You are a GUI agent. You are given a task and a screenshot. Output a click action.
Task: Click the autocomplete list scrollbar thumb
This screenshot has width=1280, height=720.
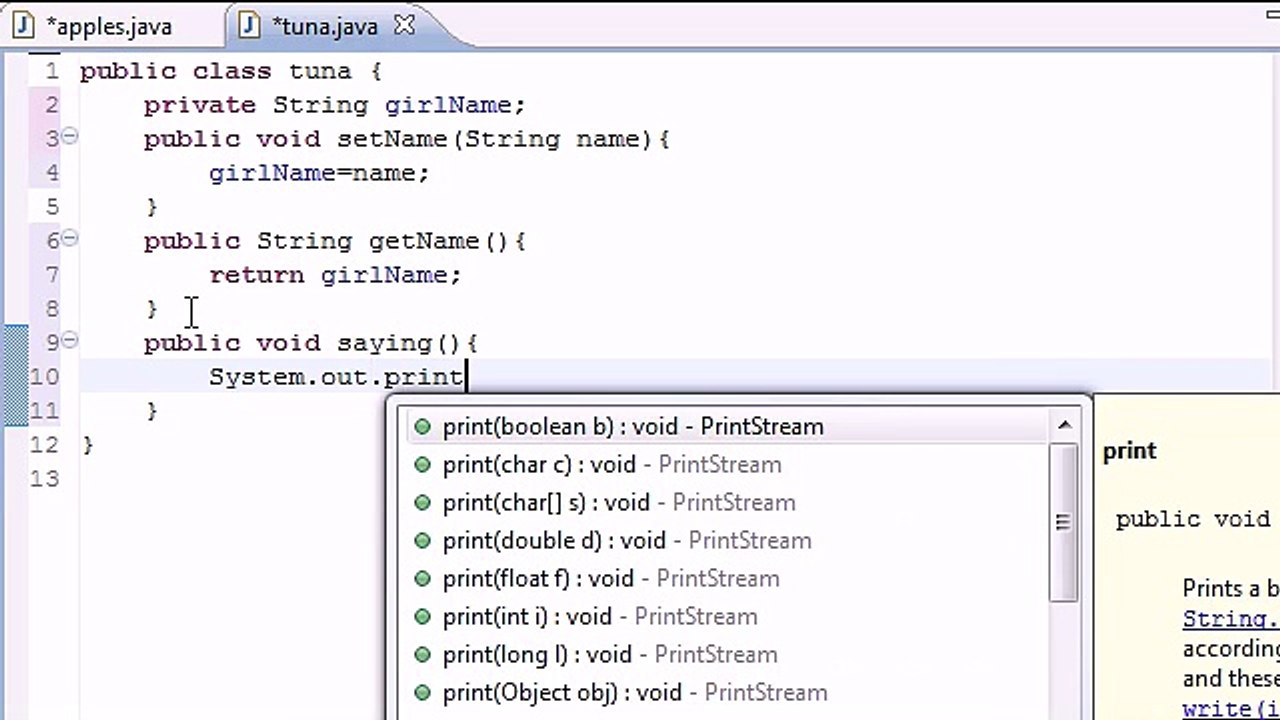pos(1063,522)
